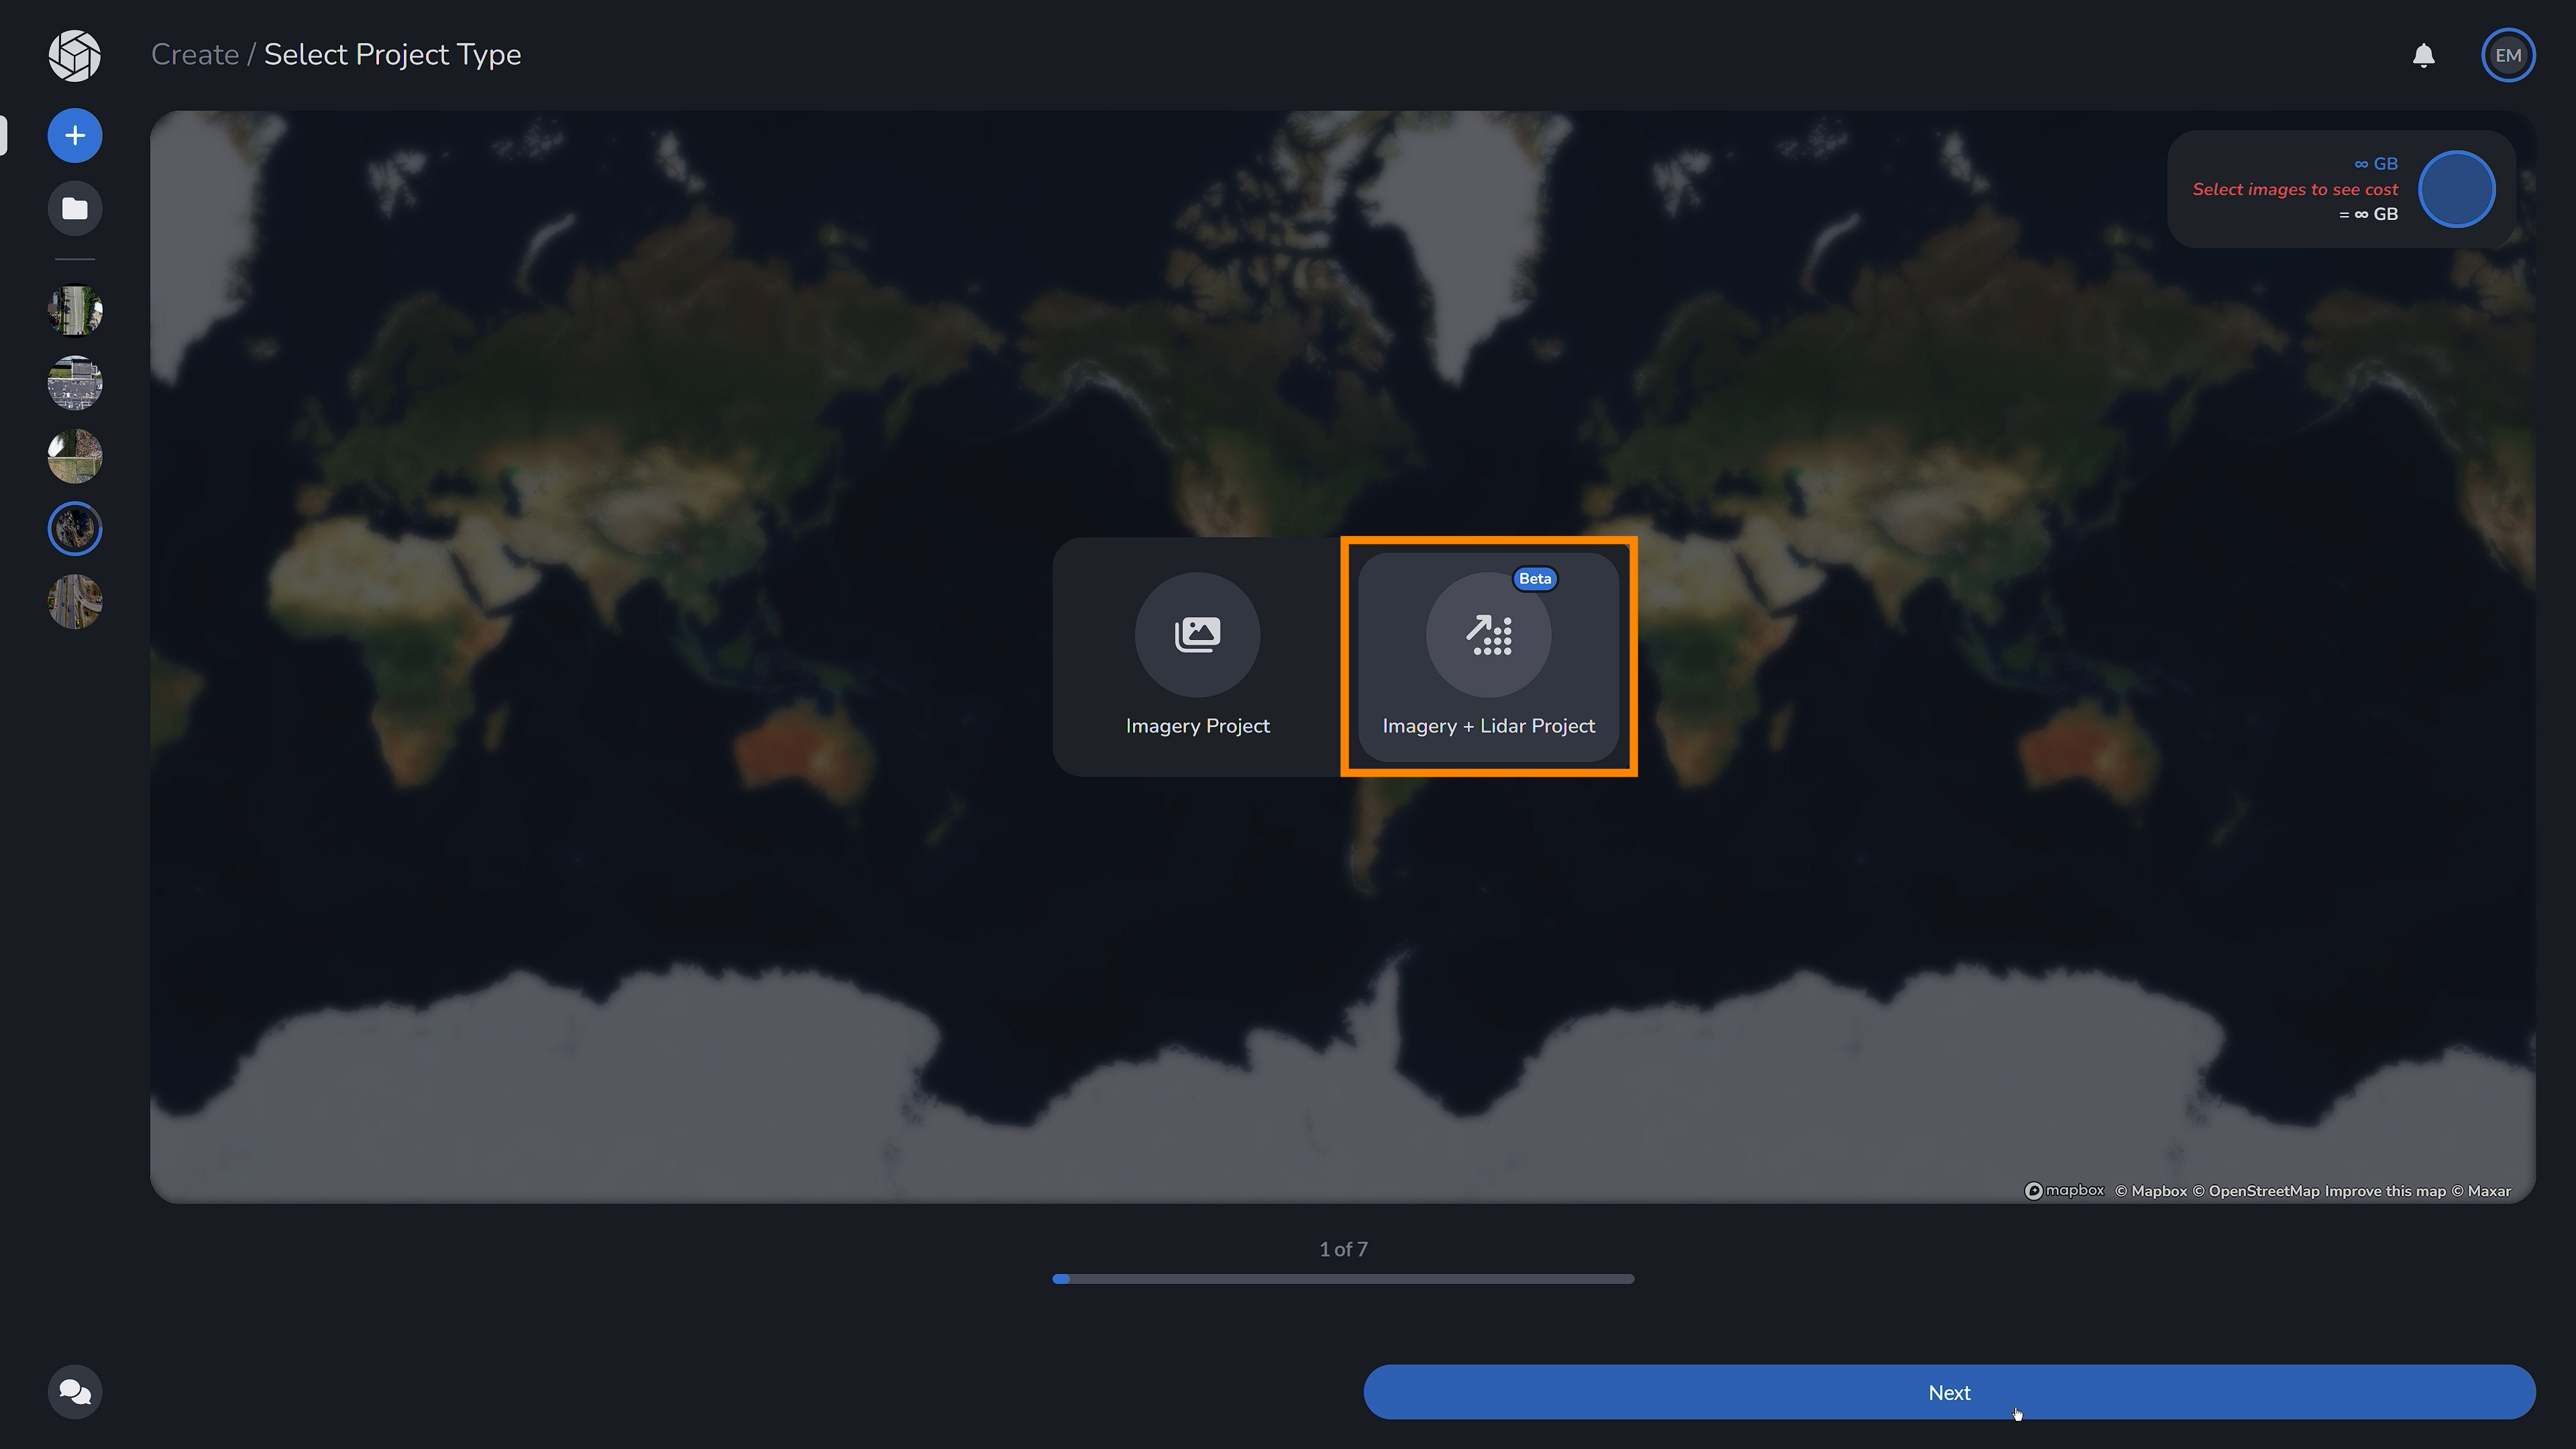2576x1449 pixels.
Task: Open the third project thumbnail in sidebar
Action: [x=75, y=456]
